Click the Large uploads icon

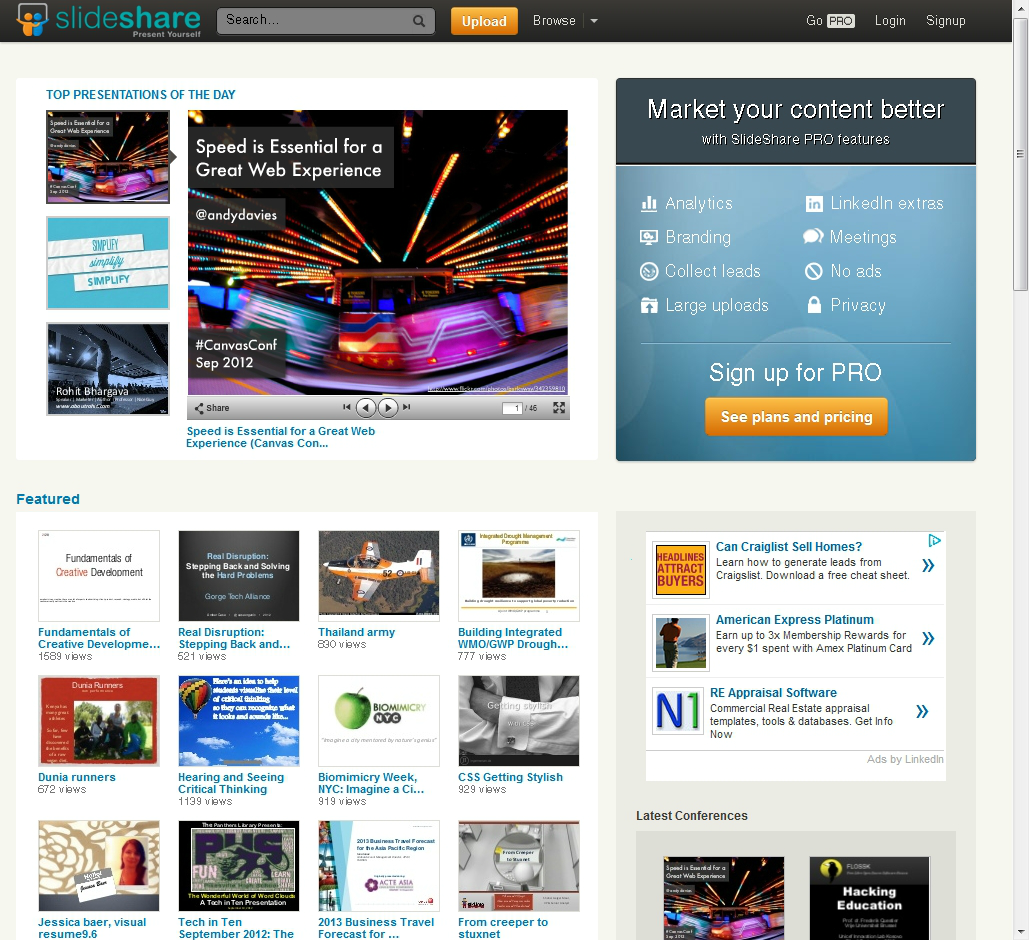649,305
